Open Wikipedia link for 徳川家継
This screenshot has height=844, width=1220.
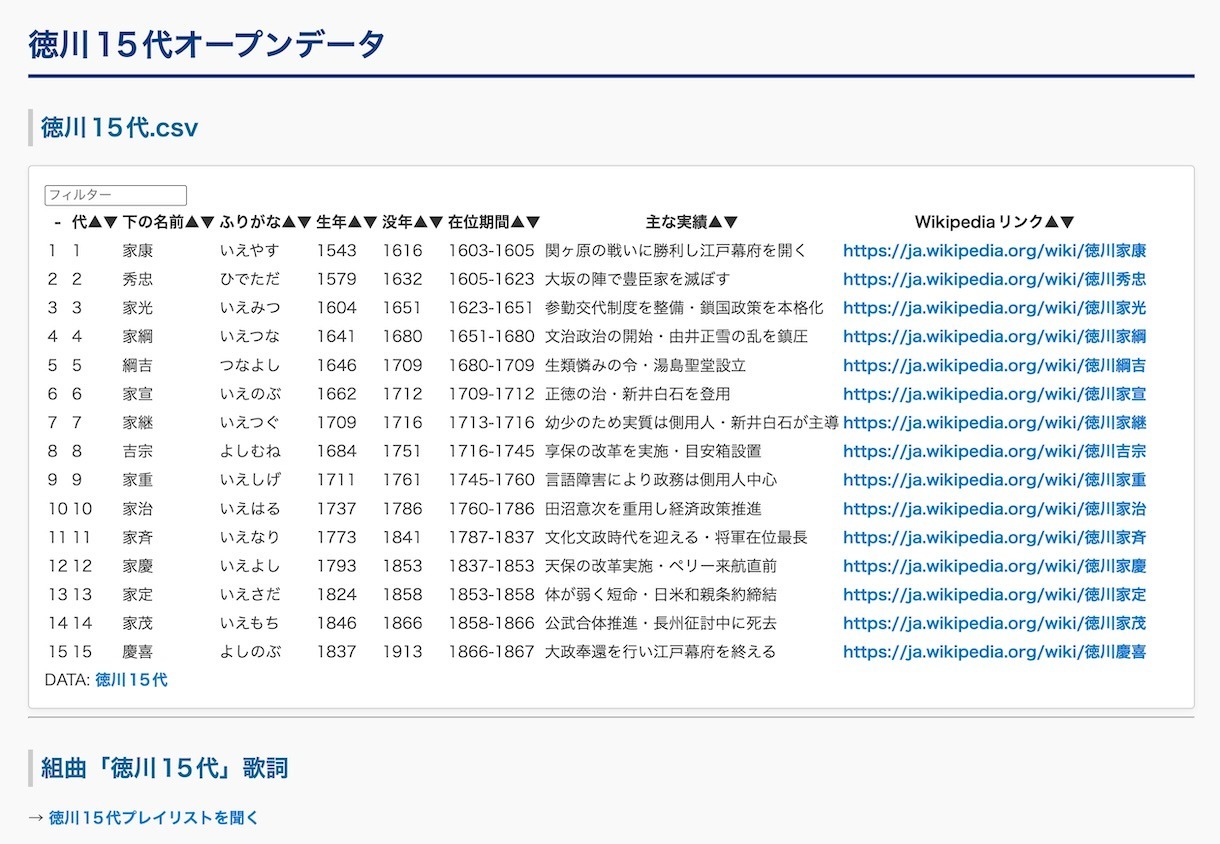pyautogui.click(x=995, y=423)
